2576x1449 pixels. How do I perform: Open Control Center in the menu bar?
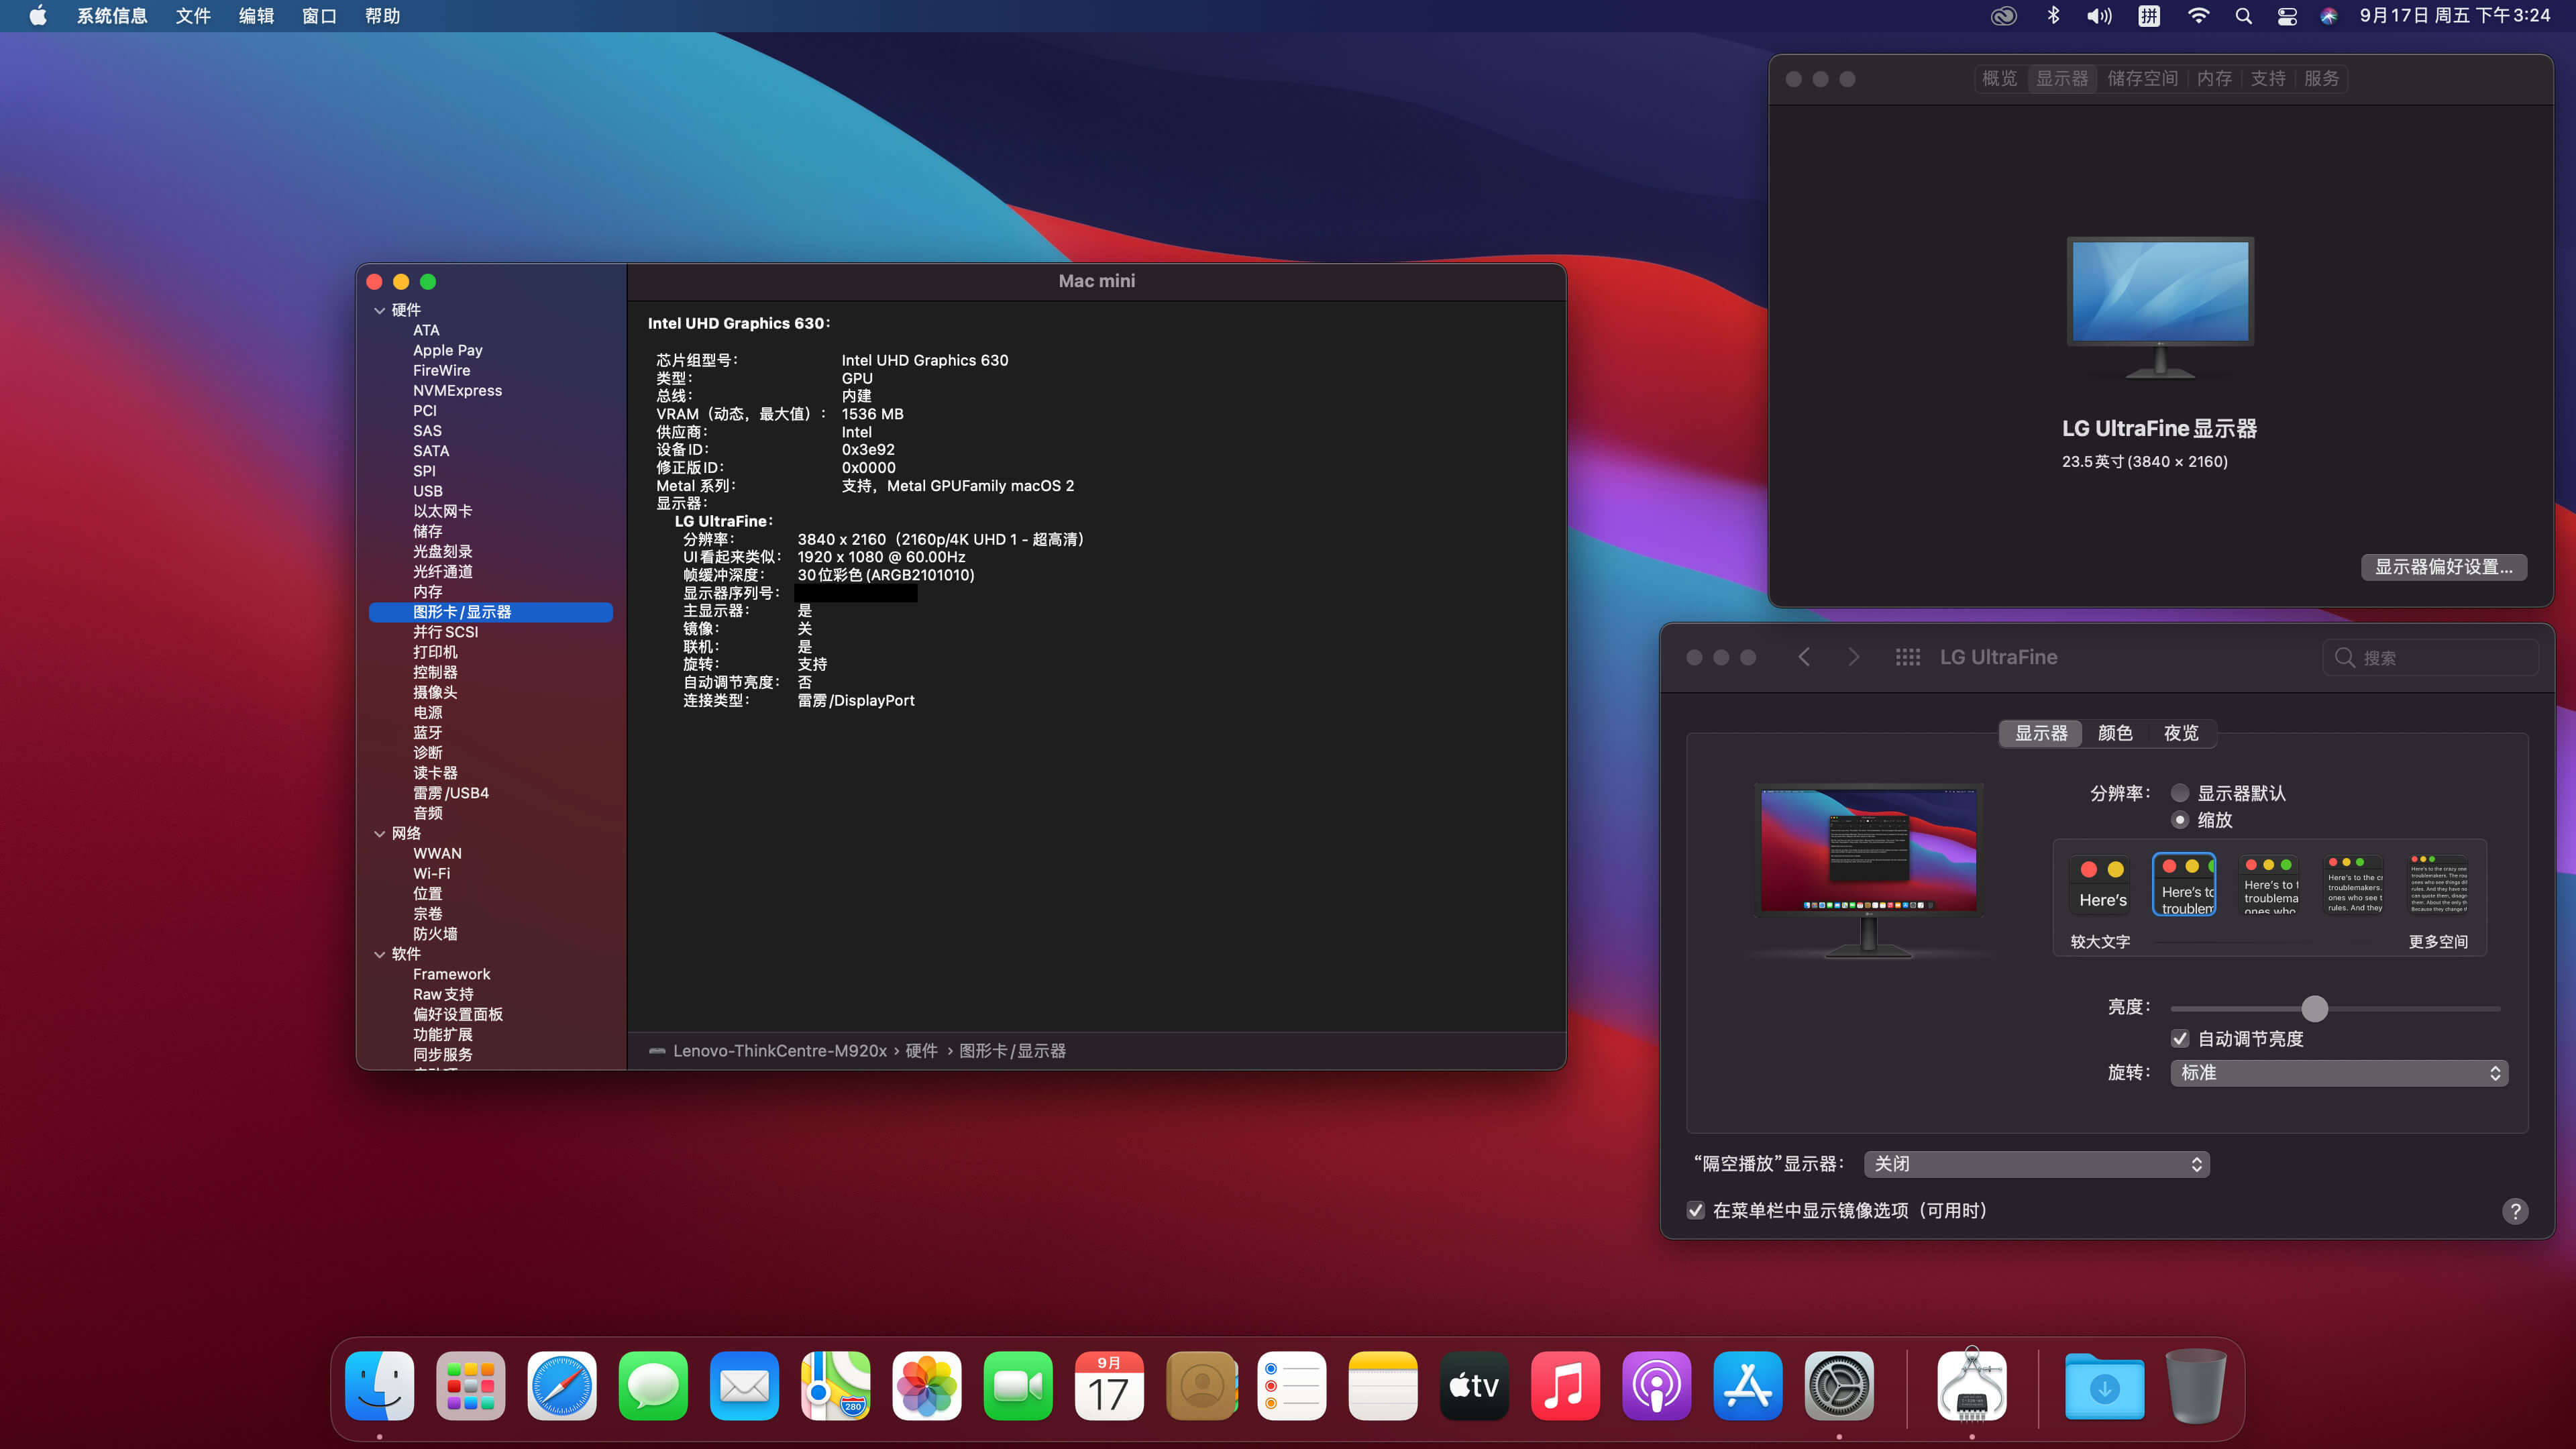pos(2287,16)
